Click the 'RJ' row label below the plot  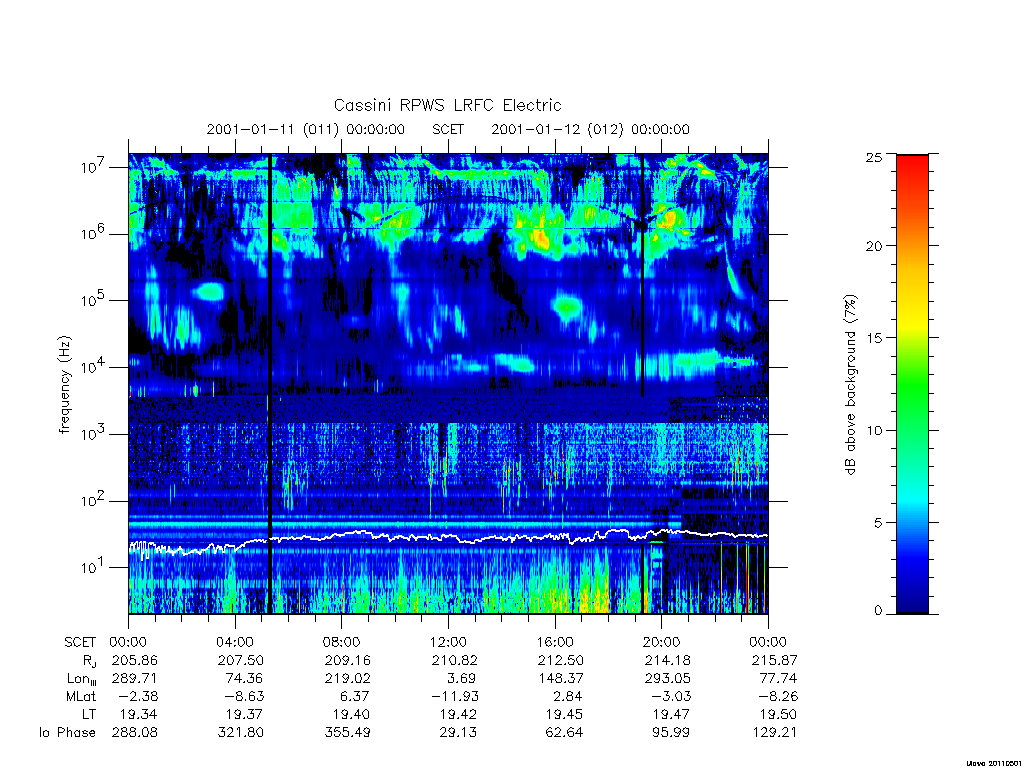tap(89, 661)
